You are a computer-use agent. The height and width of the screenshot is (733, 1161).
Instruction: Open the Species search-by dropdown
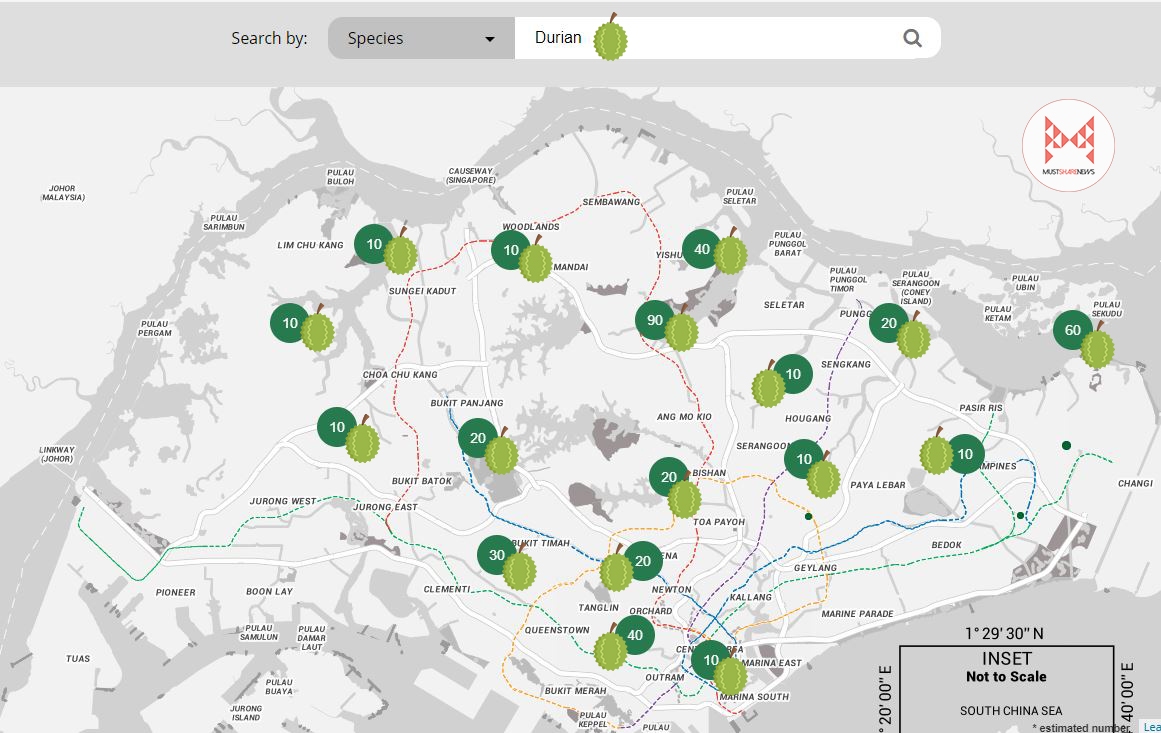pos(420,38)
